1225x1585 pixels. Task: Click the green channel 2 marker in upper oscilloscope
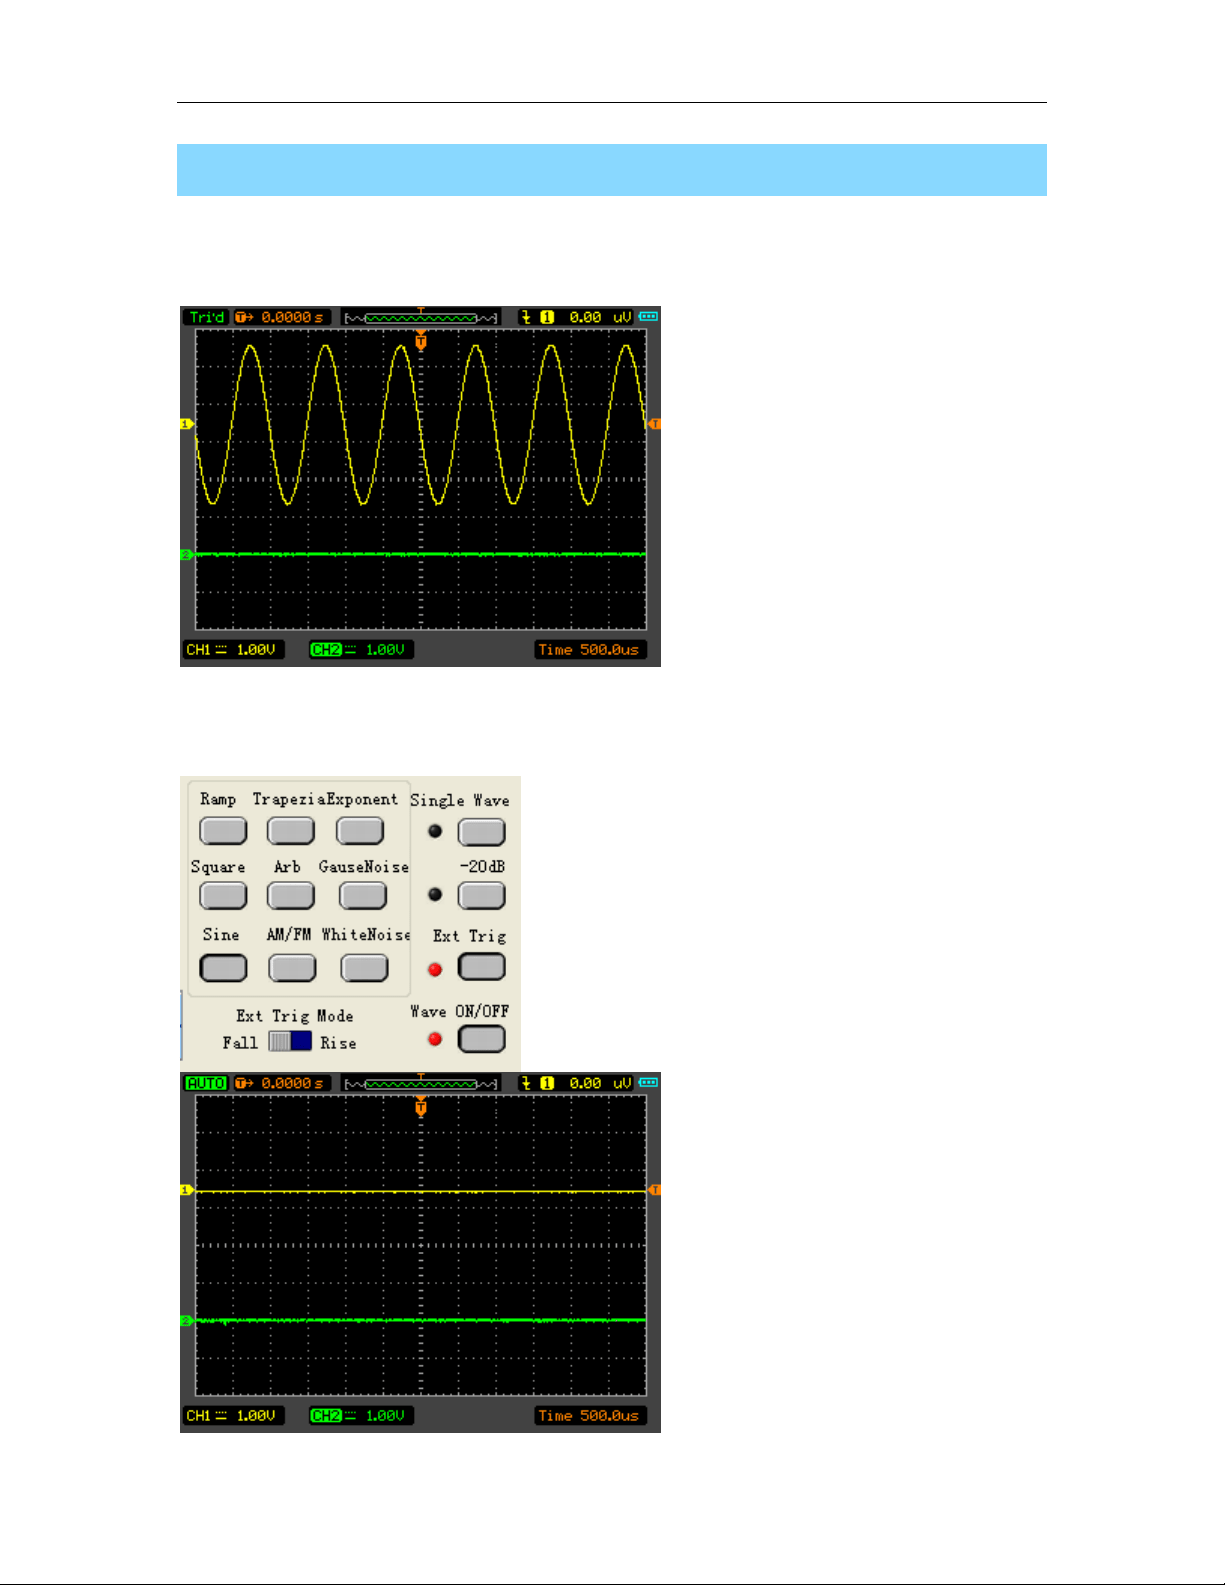coord(186,554)
